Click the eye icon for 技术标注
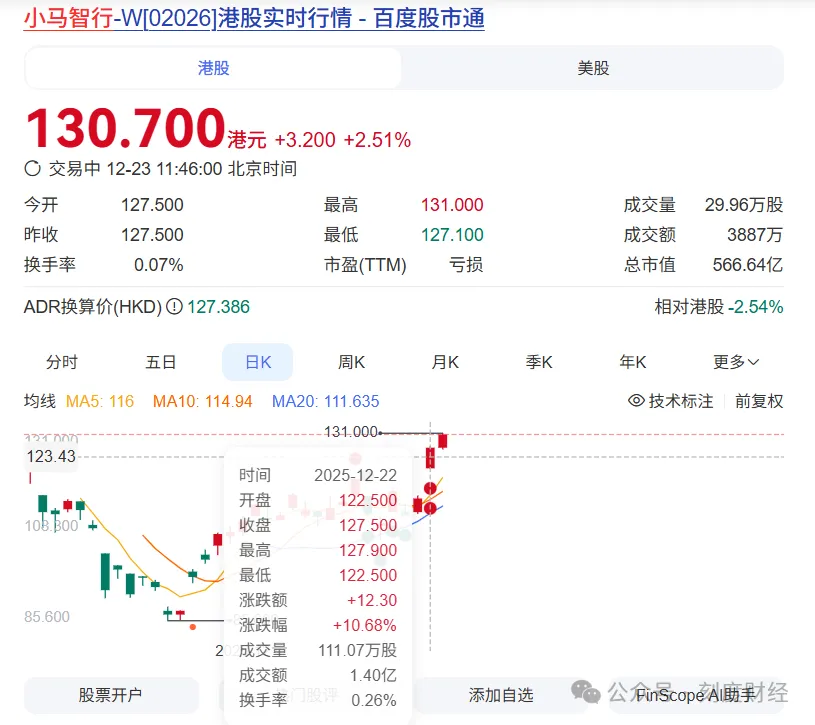This screenshot has height=725, width=815. pos(636,401)
